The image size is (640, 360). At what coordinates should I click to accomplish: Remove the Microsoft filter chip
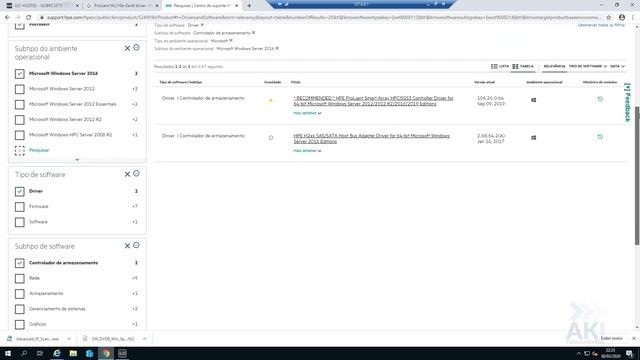pos(231,40)
